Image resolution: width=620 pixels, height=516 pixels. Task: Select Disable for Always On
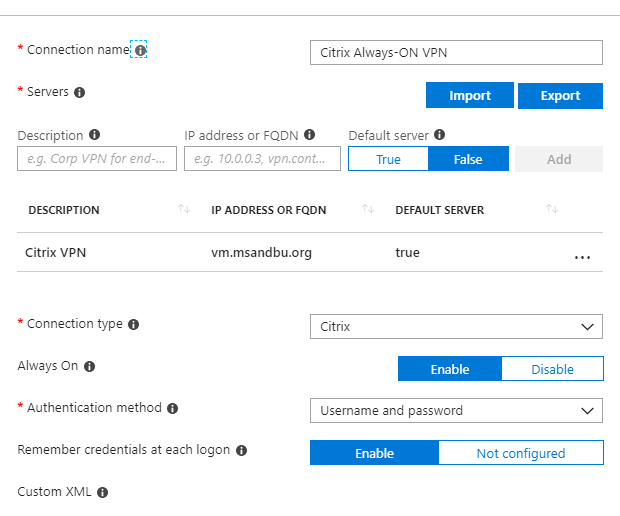(x=552, y=369)
